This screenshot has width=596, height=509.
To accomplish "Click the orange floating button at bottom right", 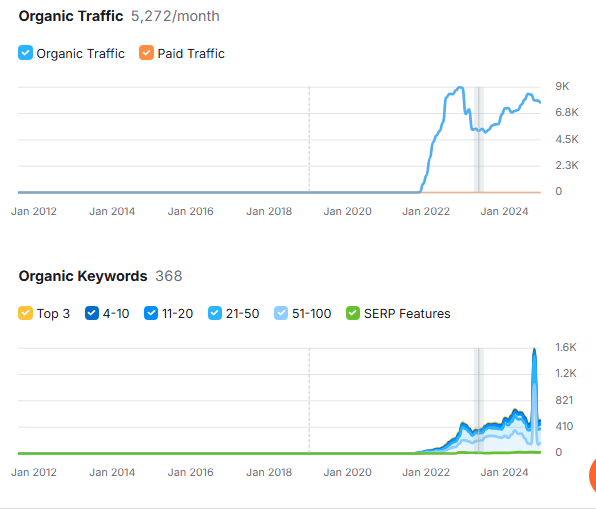I will tap(593, 475).
